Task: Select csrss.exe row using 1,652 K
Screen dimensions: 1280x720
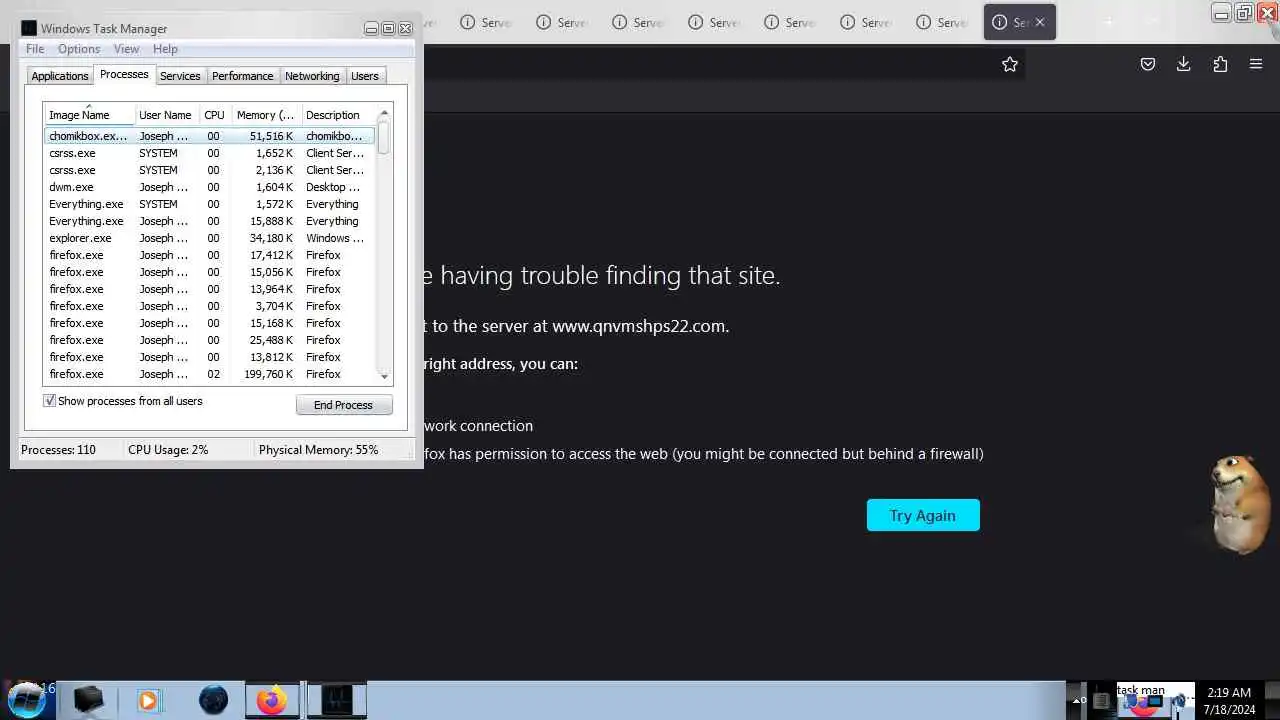Action: tap(209, 153)
